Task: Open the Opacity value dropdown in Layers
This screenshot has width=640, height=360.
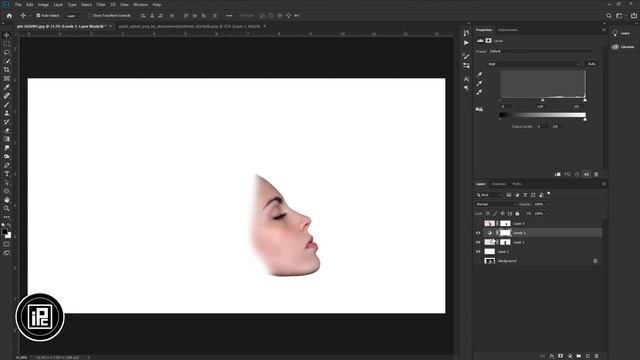Action: point(547,204)
